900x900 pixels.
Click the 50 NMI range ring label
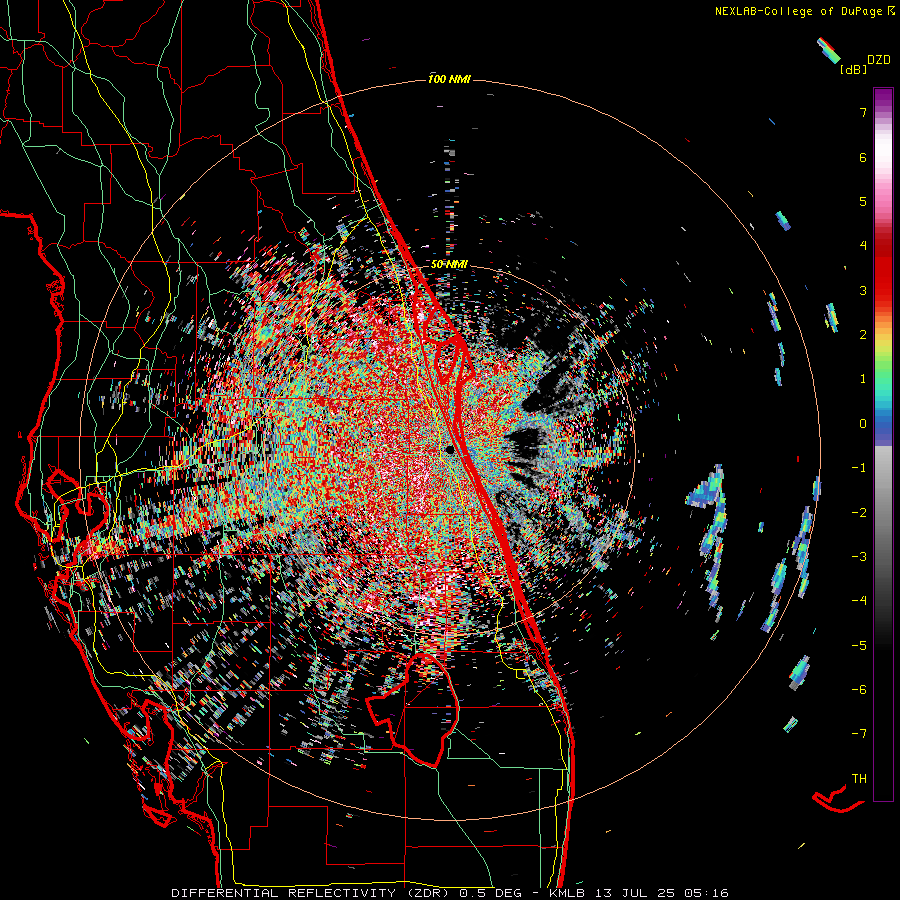pos(449,265)
